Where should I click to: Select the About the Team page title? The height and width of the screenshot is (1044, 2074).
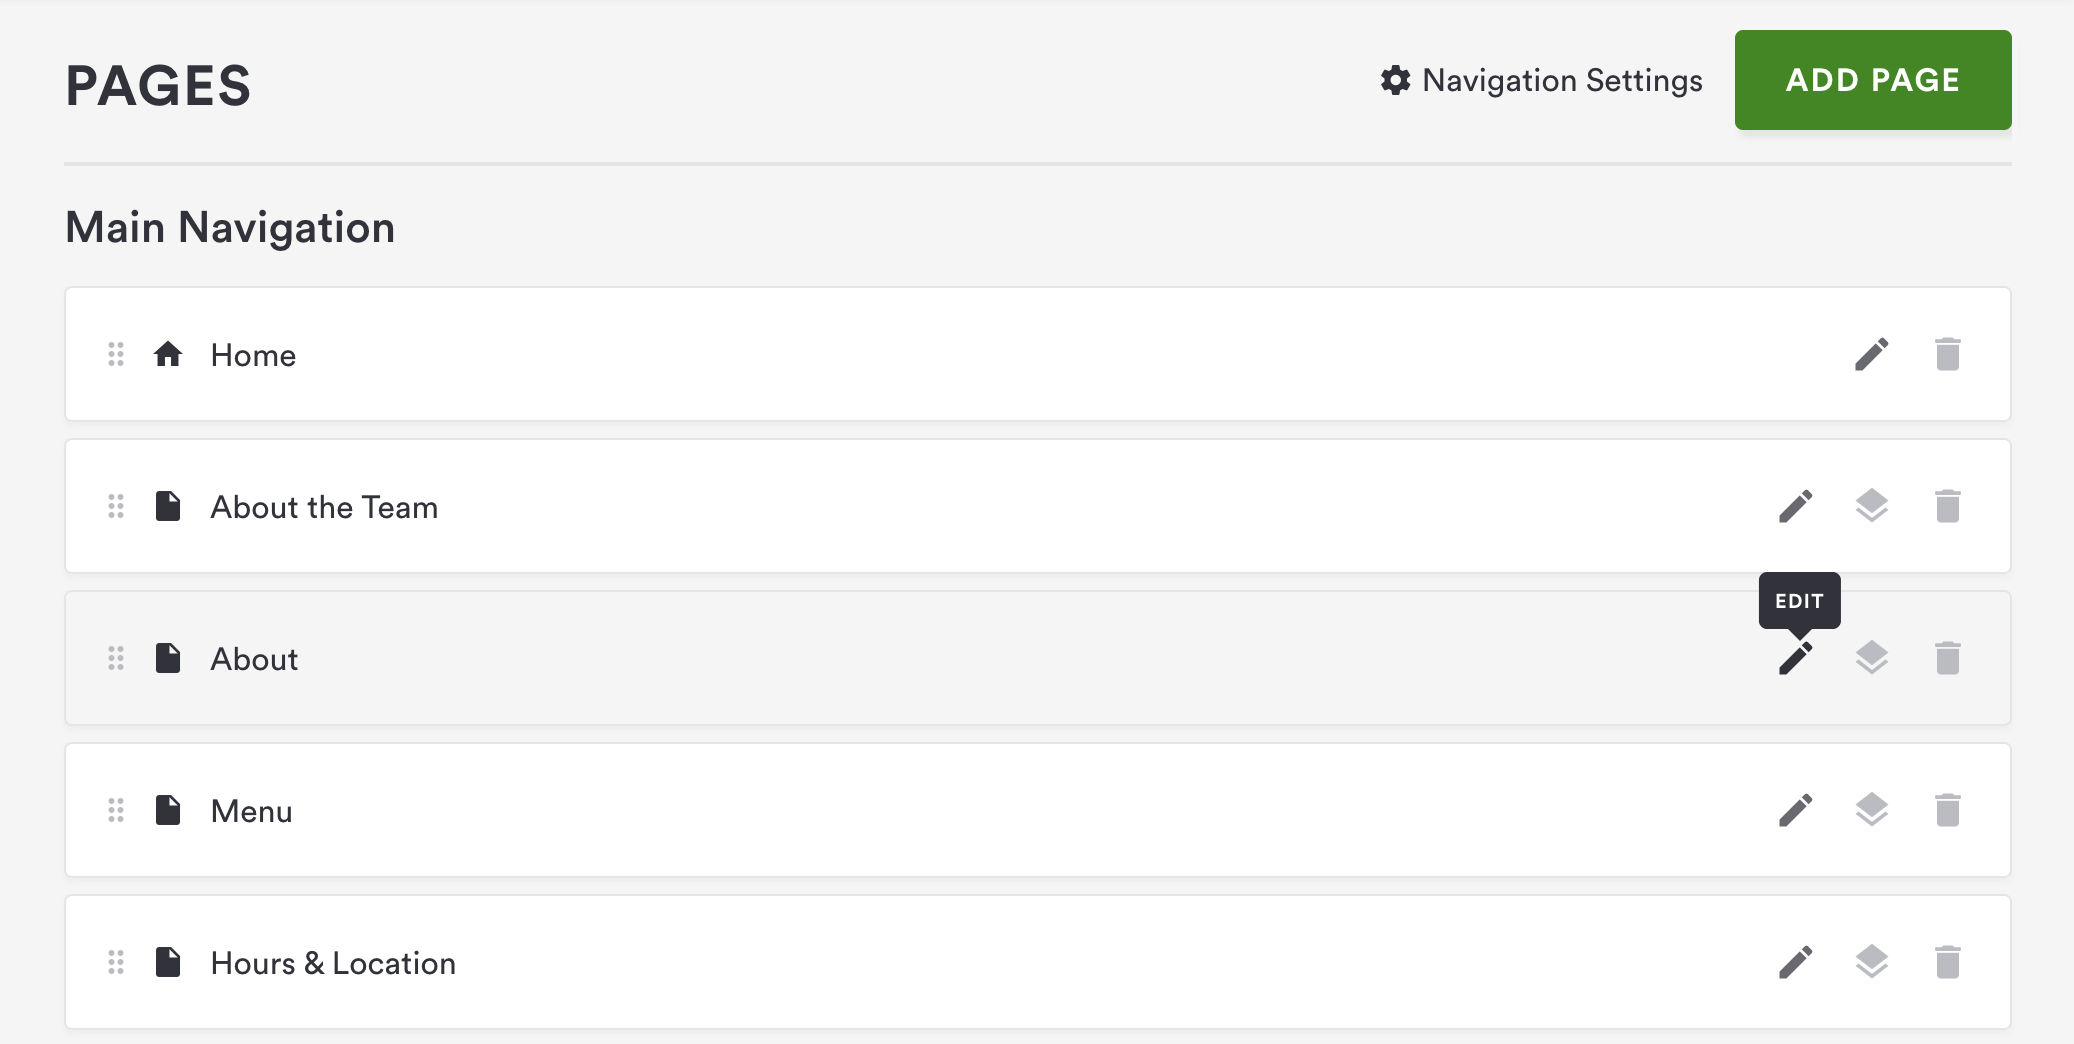pos(324,508)
